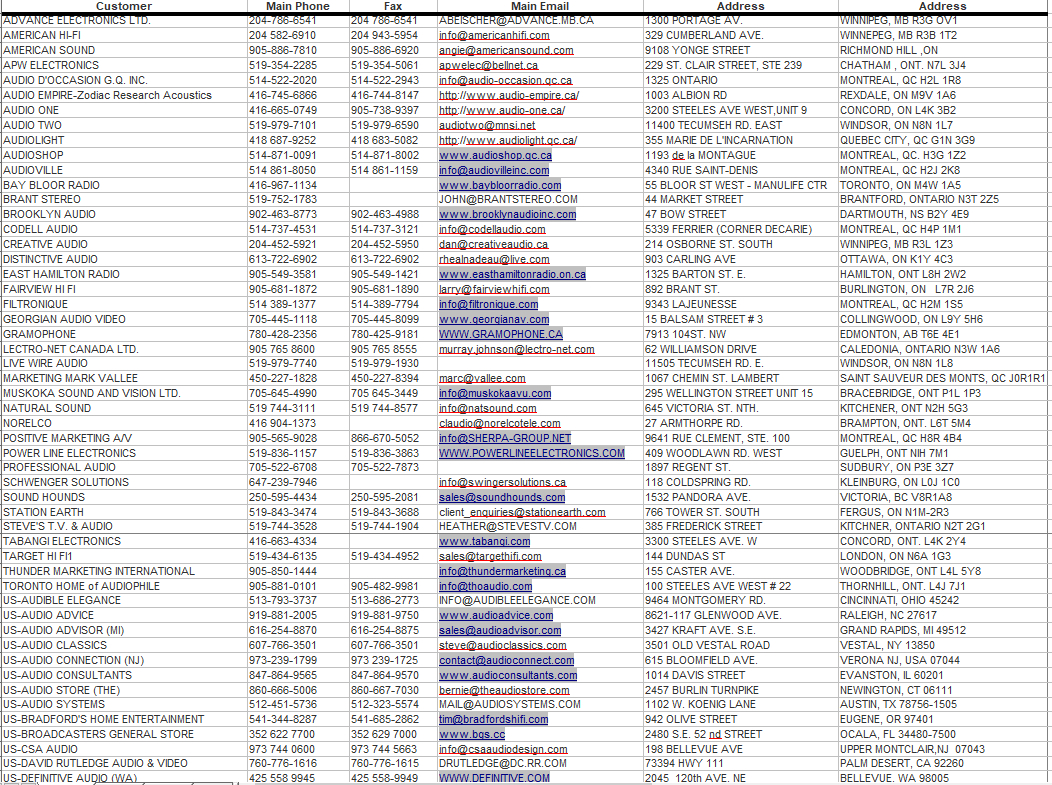Visit the www.tabangi.com link

[485, 541]
